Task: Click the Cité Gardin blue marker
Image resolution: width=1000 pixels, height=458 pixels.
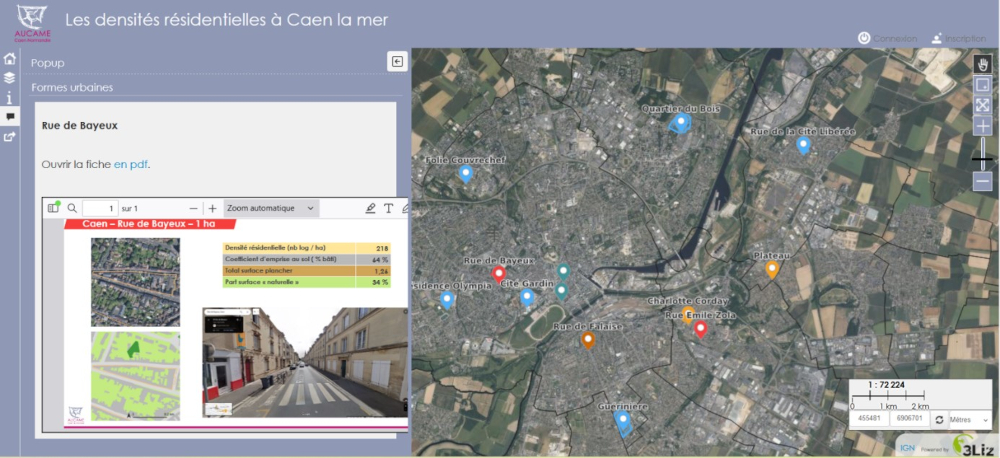Action: pos(527,297)
